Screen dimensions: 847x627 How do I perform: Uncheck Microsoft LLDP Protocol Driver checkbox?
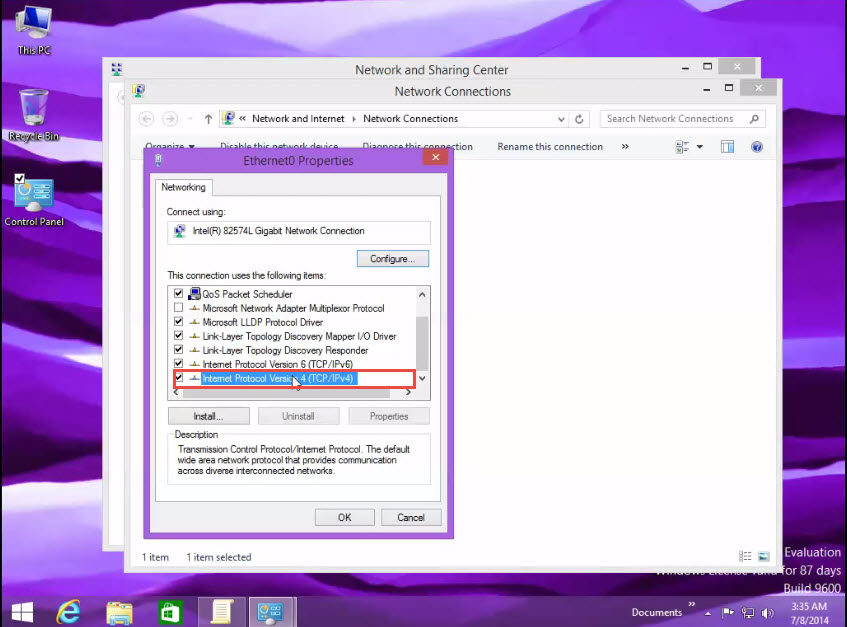pos(179,322)
